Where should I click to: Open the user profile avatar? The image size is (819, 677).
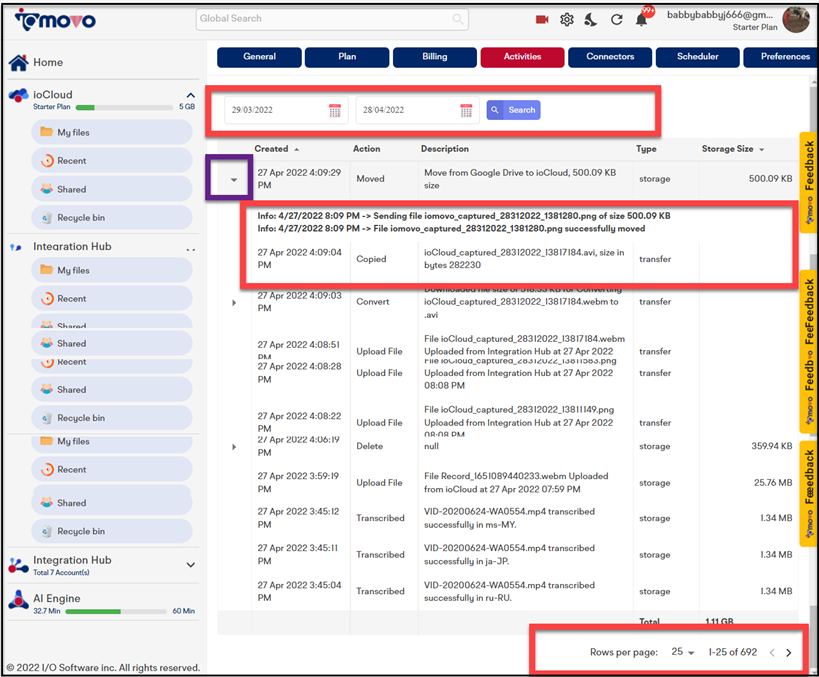pyautogui.click(x=795, y=20)
